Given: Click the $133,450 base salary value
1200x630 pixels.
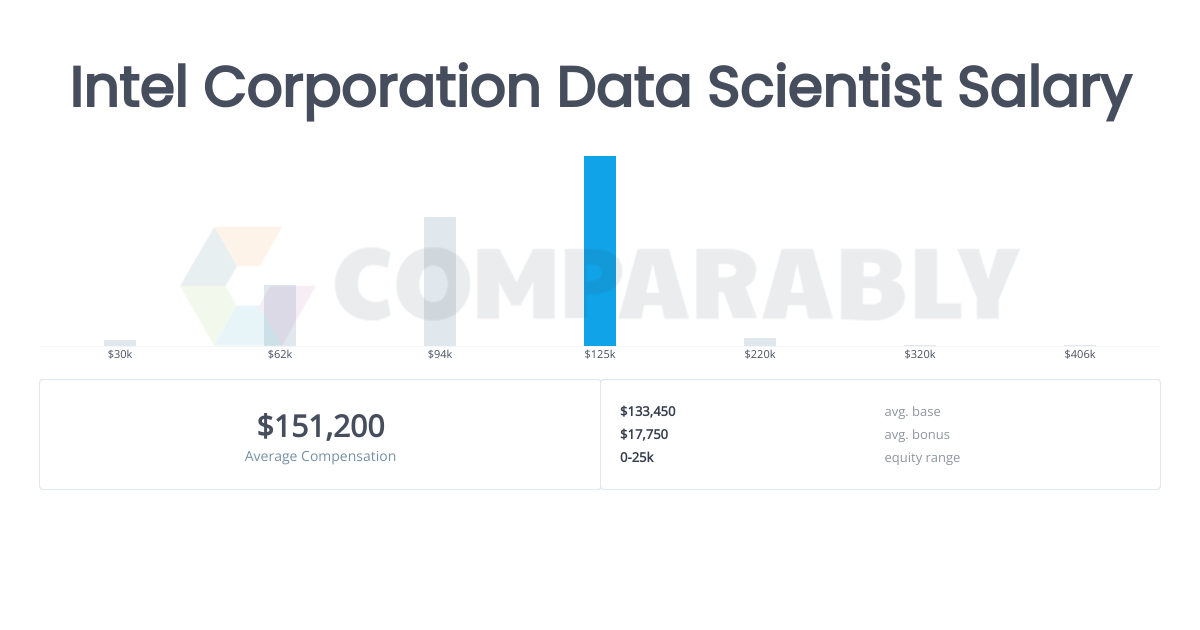Looking at the screenshot, I should [x=648, y=411].
